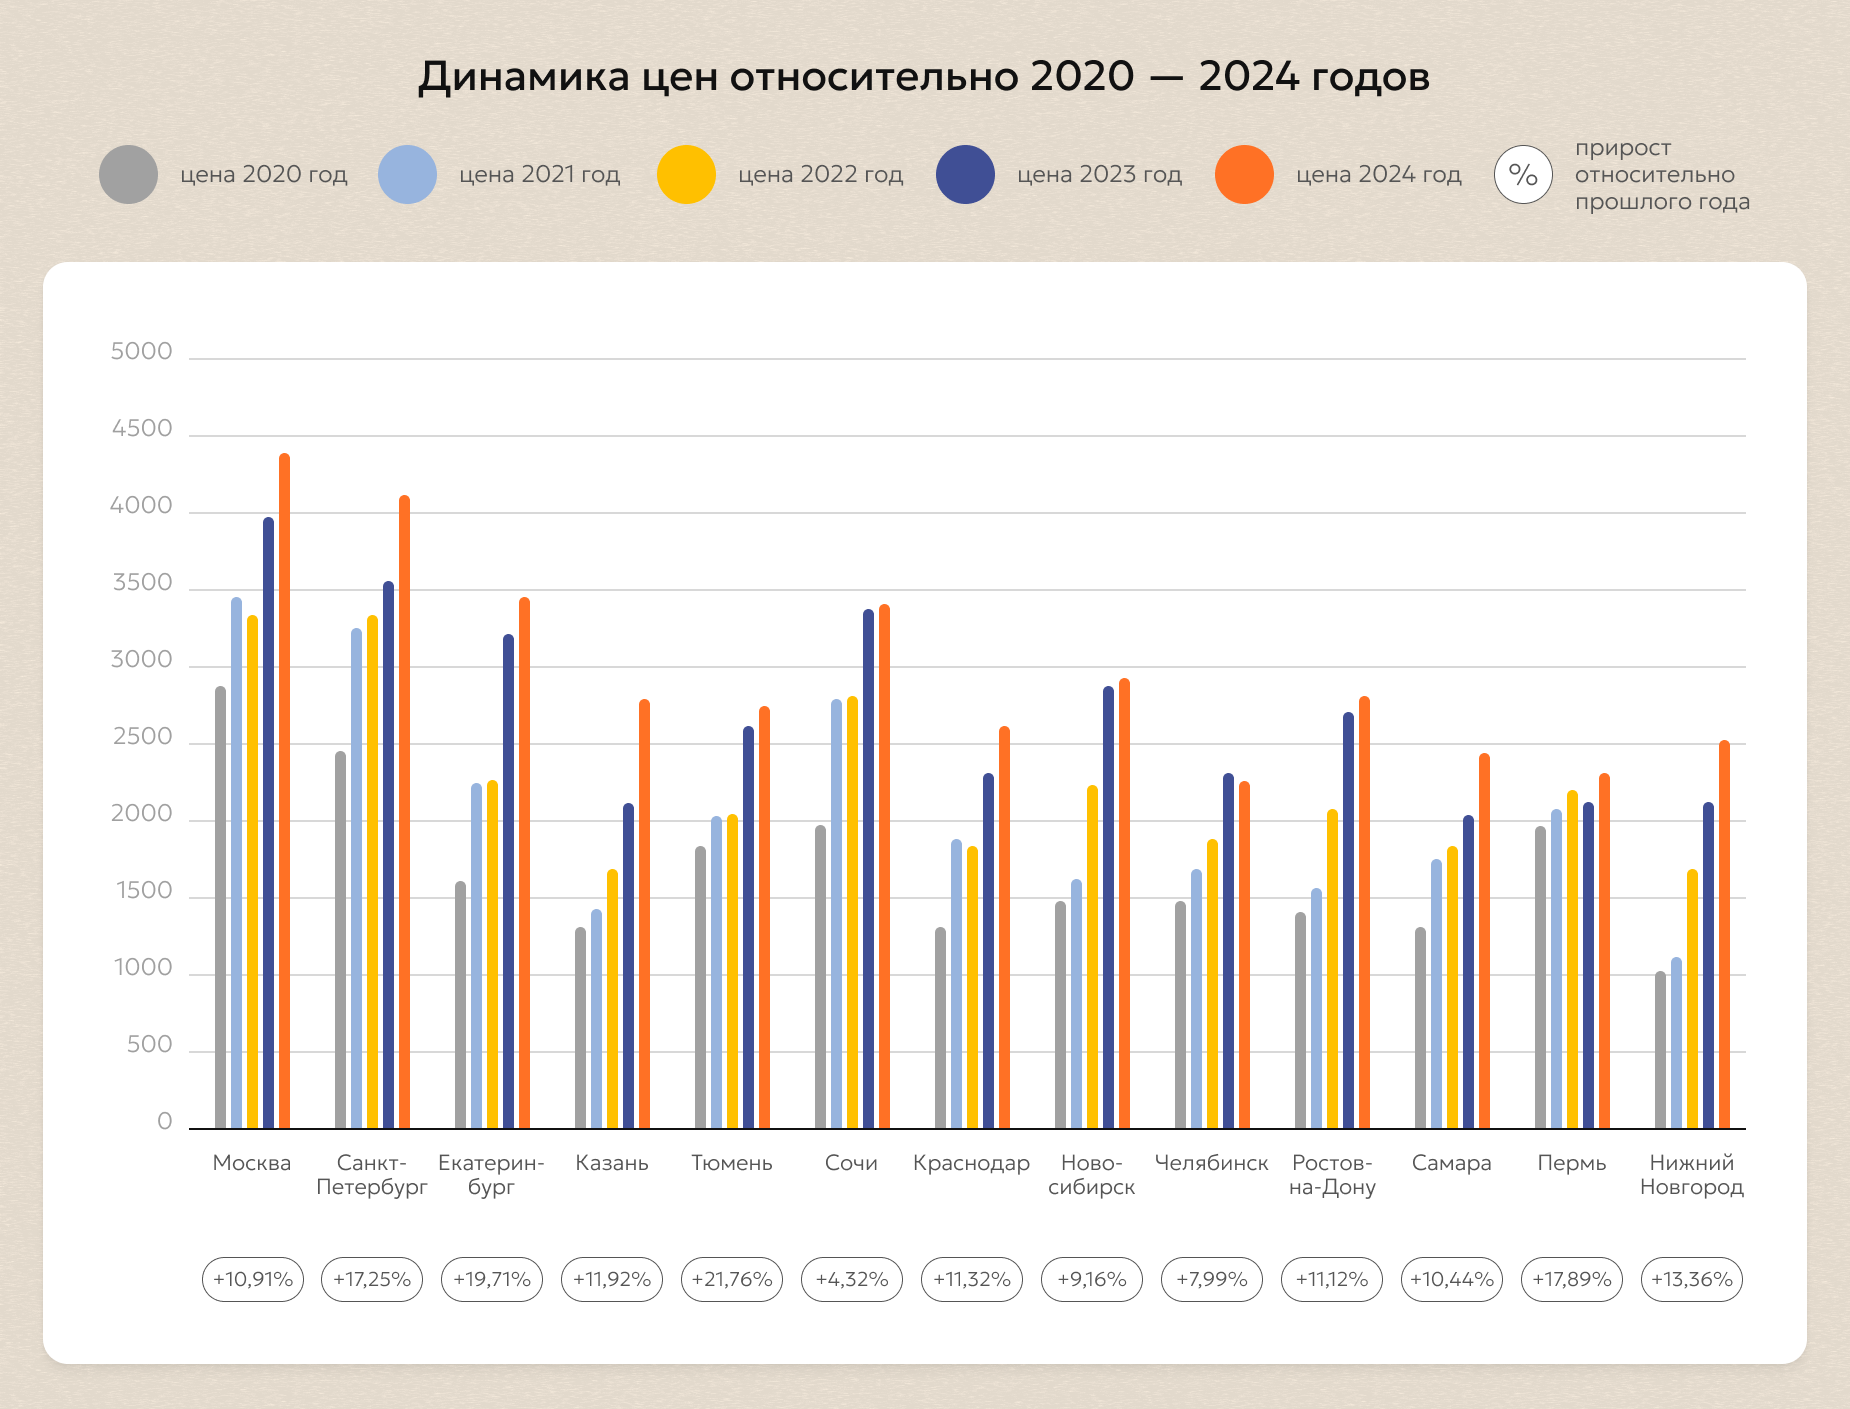The width and height of the screenshot is (1850, 1409).
Task: Click the +21,76% growth badge for Тюмень
Action: pos(732,1279)
